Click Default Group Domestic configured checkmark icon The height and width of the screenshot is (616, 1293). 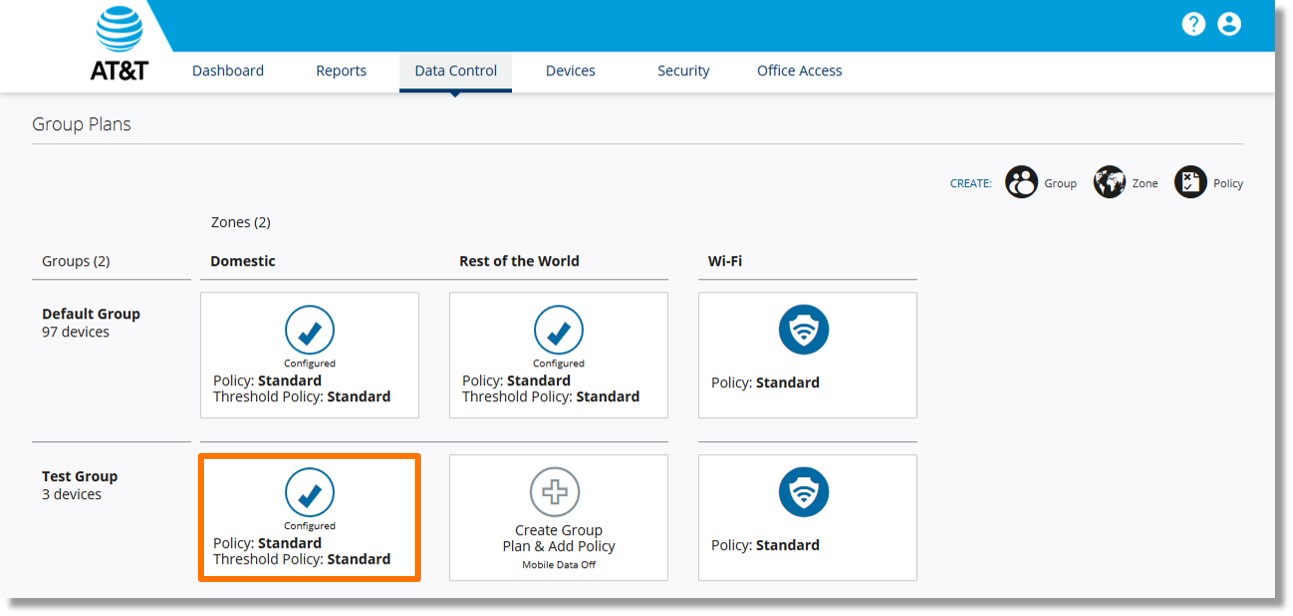309,331
